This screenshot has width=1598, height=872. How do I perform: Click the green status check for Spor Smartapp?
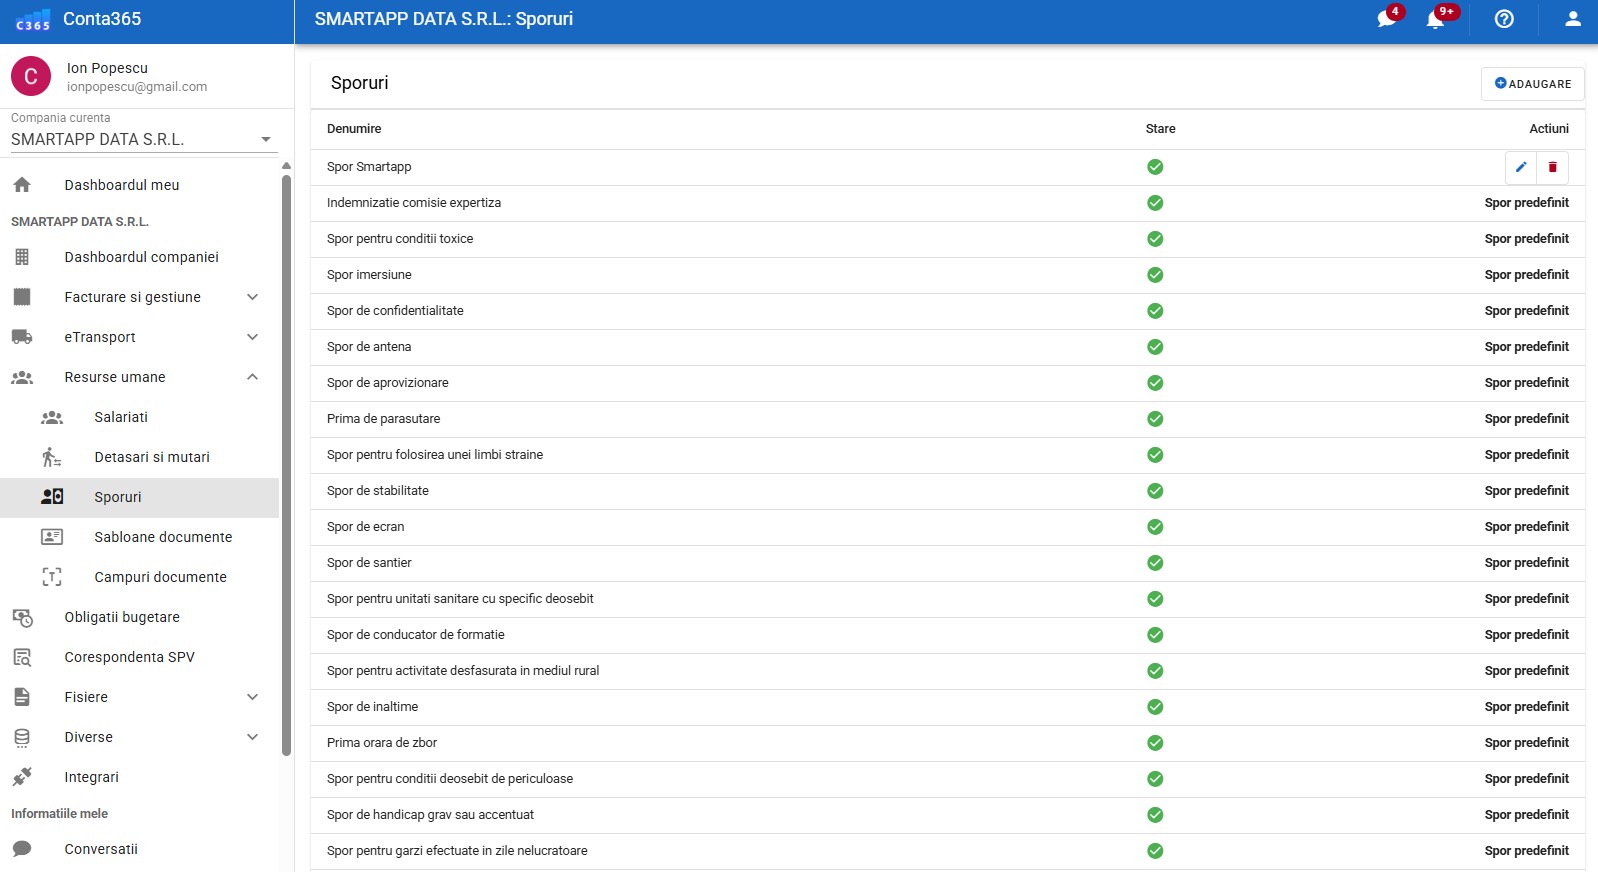(1155, 167)
